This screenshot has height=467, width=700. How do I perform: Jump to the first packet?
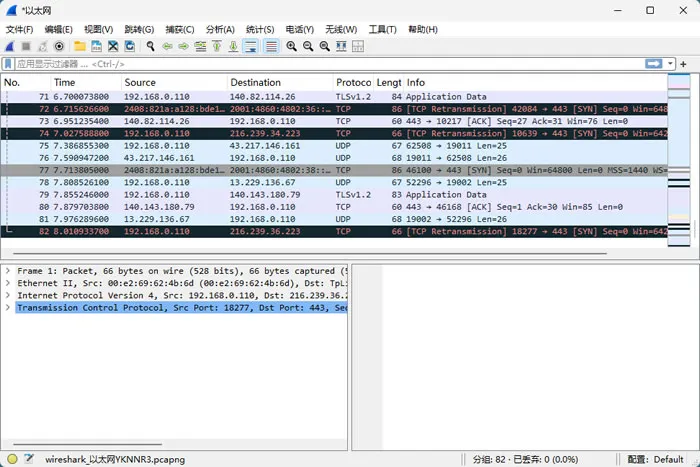(217, 46)
